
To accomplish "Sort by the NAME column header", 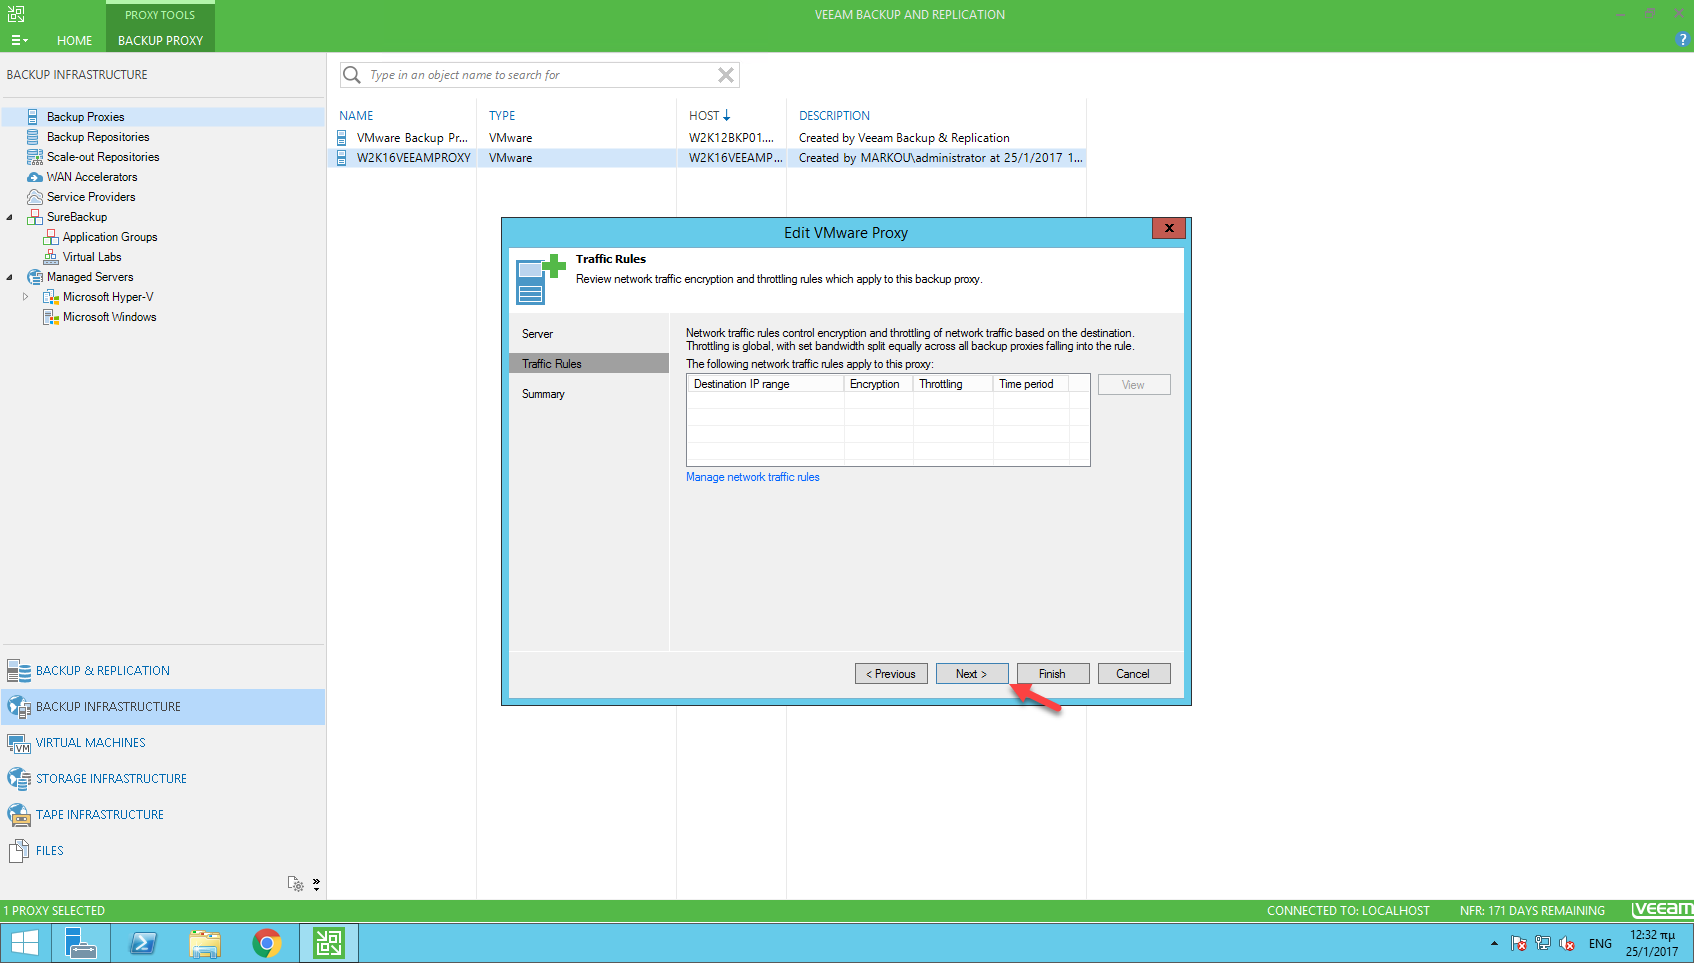I will (356, 116).
